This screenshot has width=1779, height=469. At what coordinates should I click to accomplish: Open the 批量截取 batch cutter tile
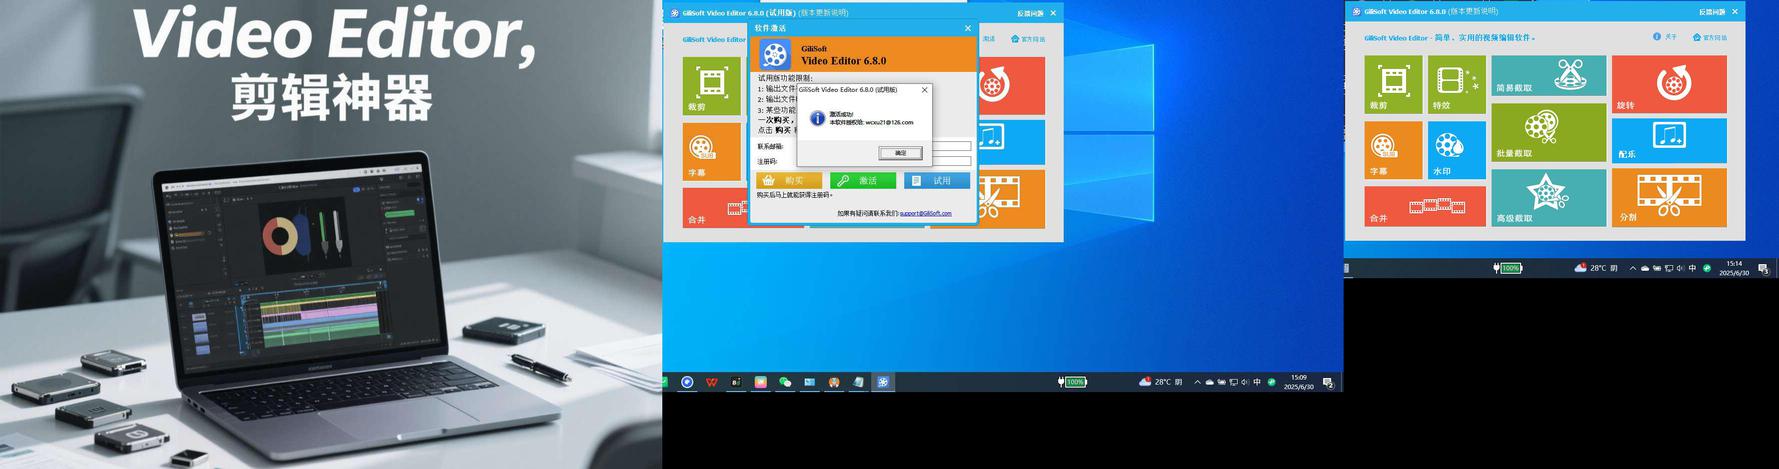(1548, 132)
